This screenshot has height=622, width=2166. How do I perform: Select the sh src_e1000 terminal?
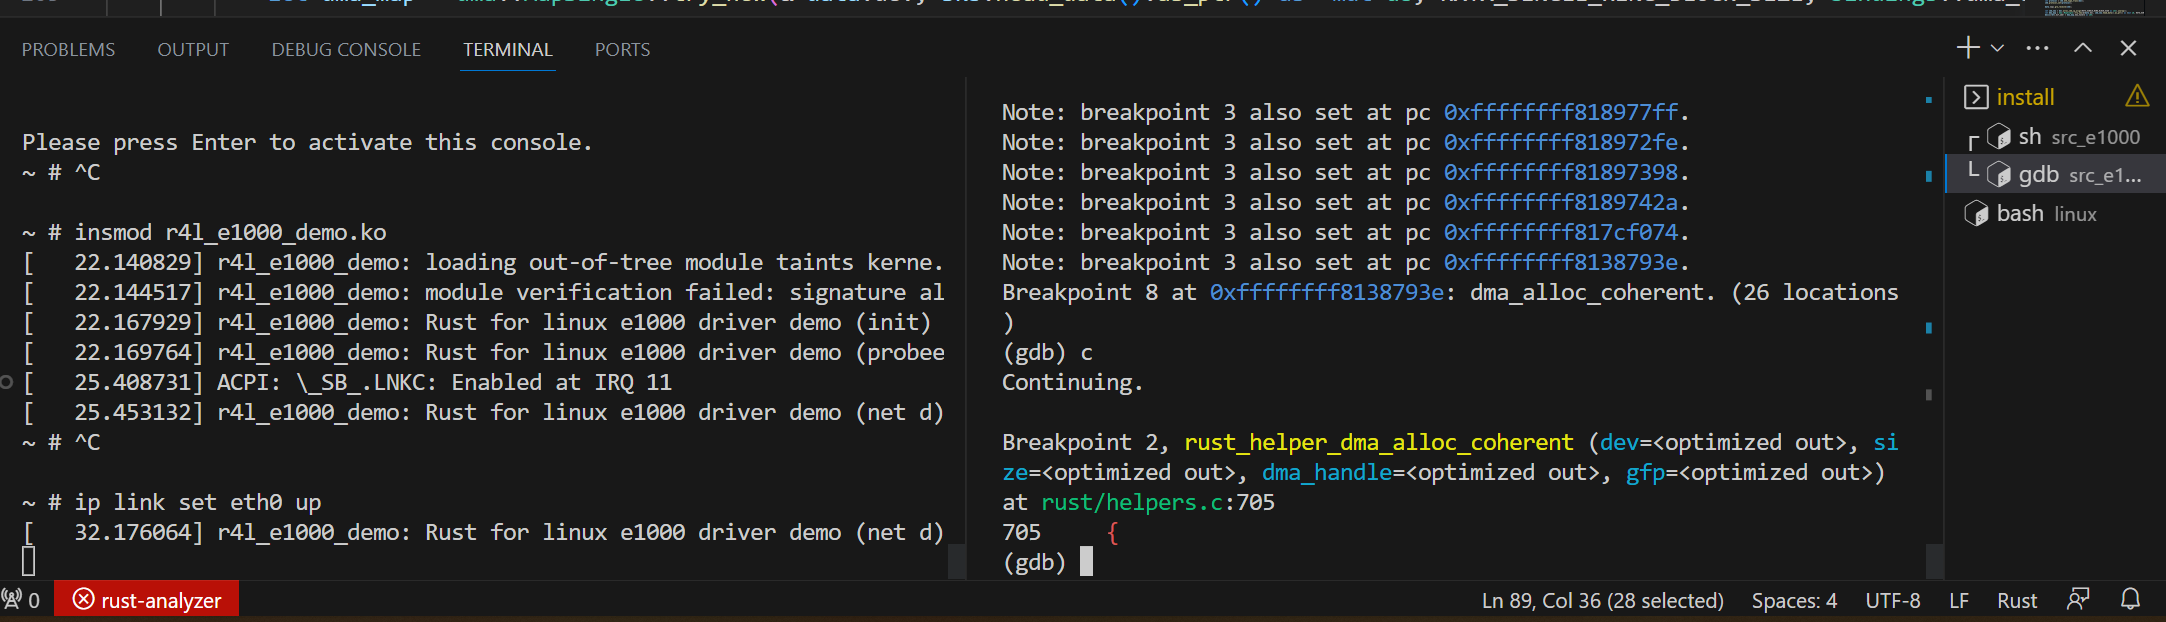(2065, 137)
